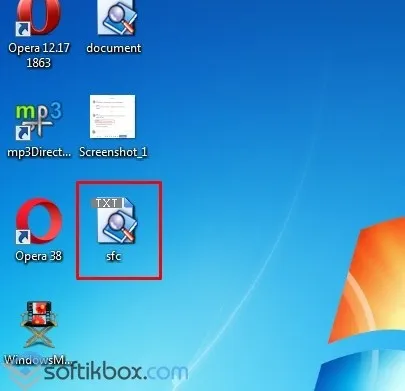This screenshot has width=405, height=391.
Task: Click the 'sfc' file name label
Action: 113,256
